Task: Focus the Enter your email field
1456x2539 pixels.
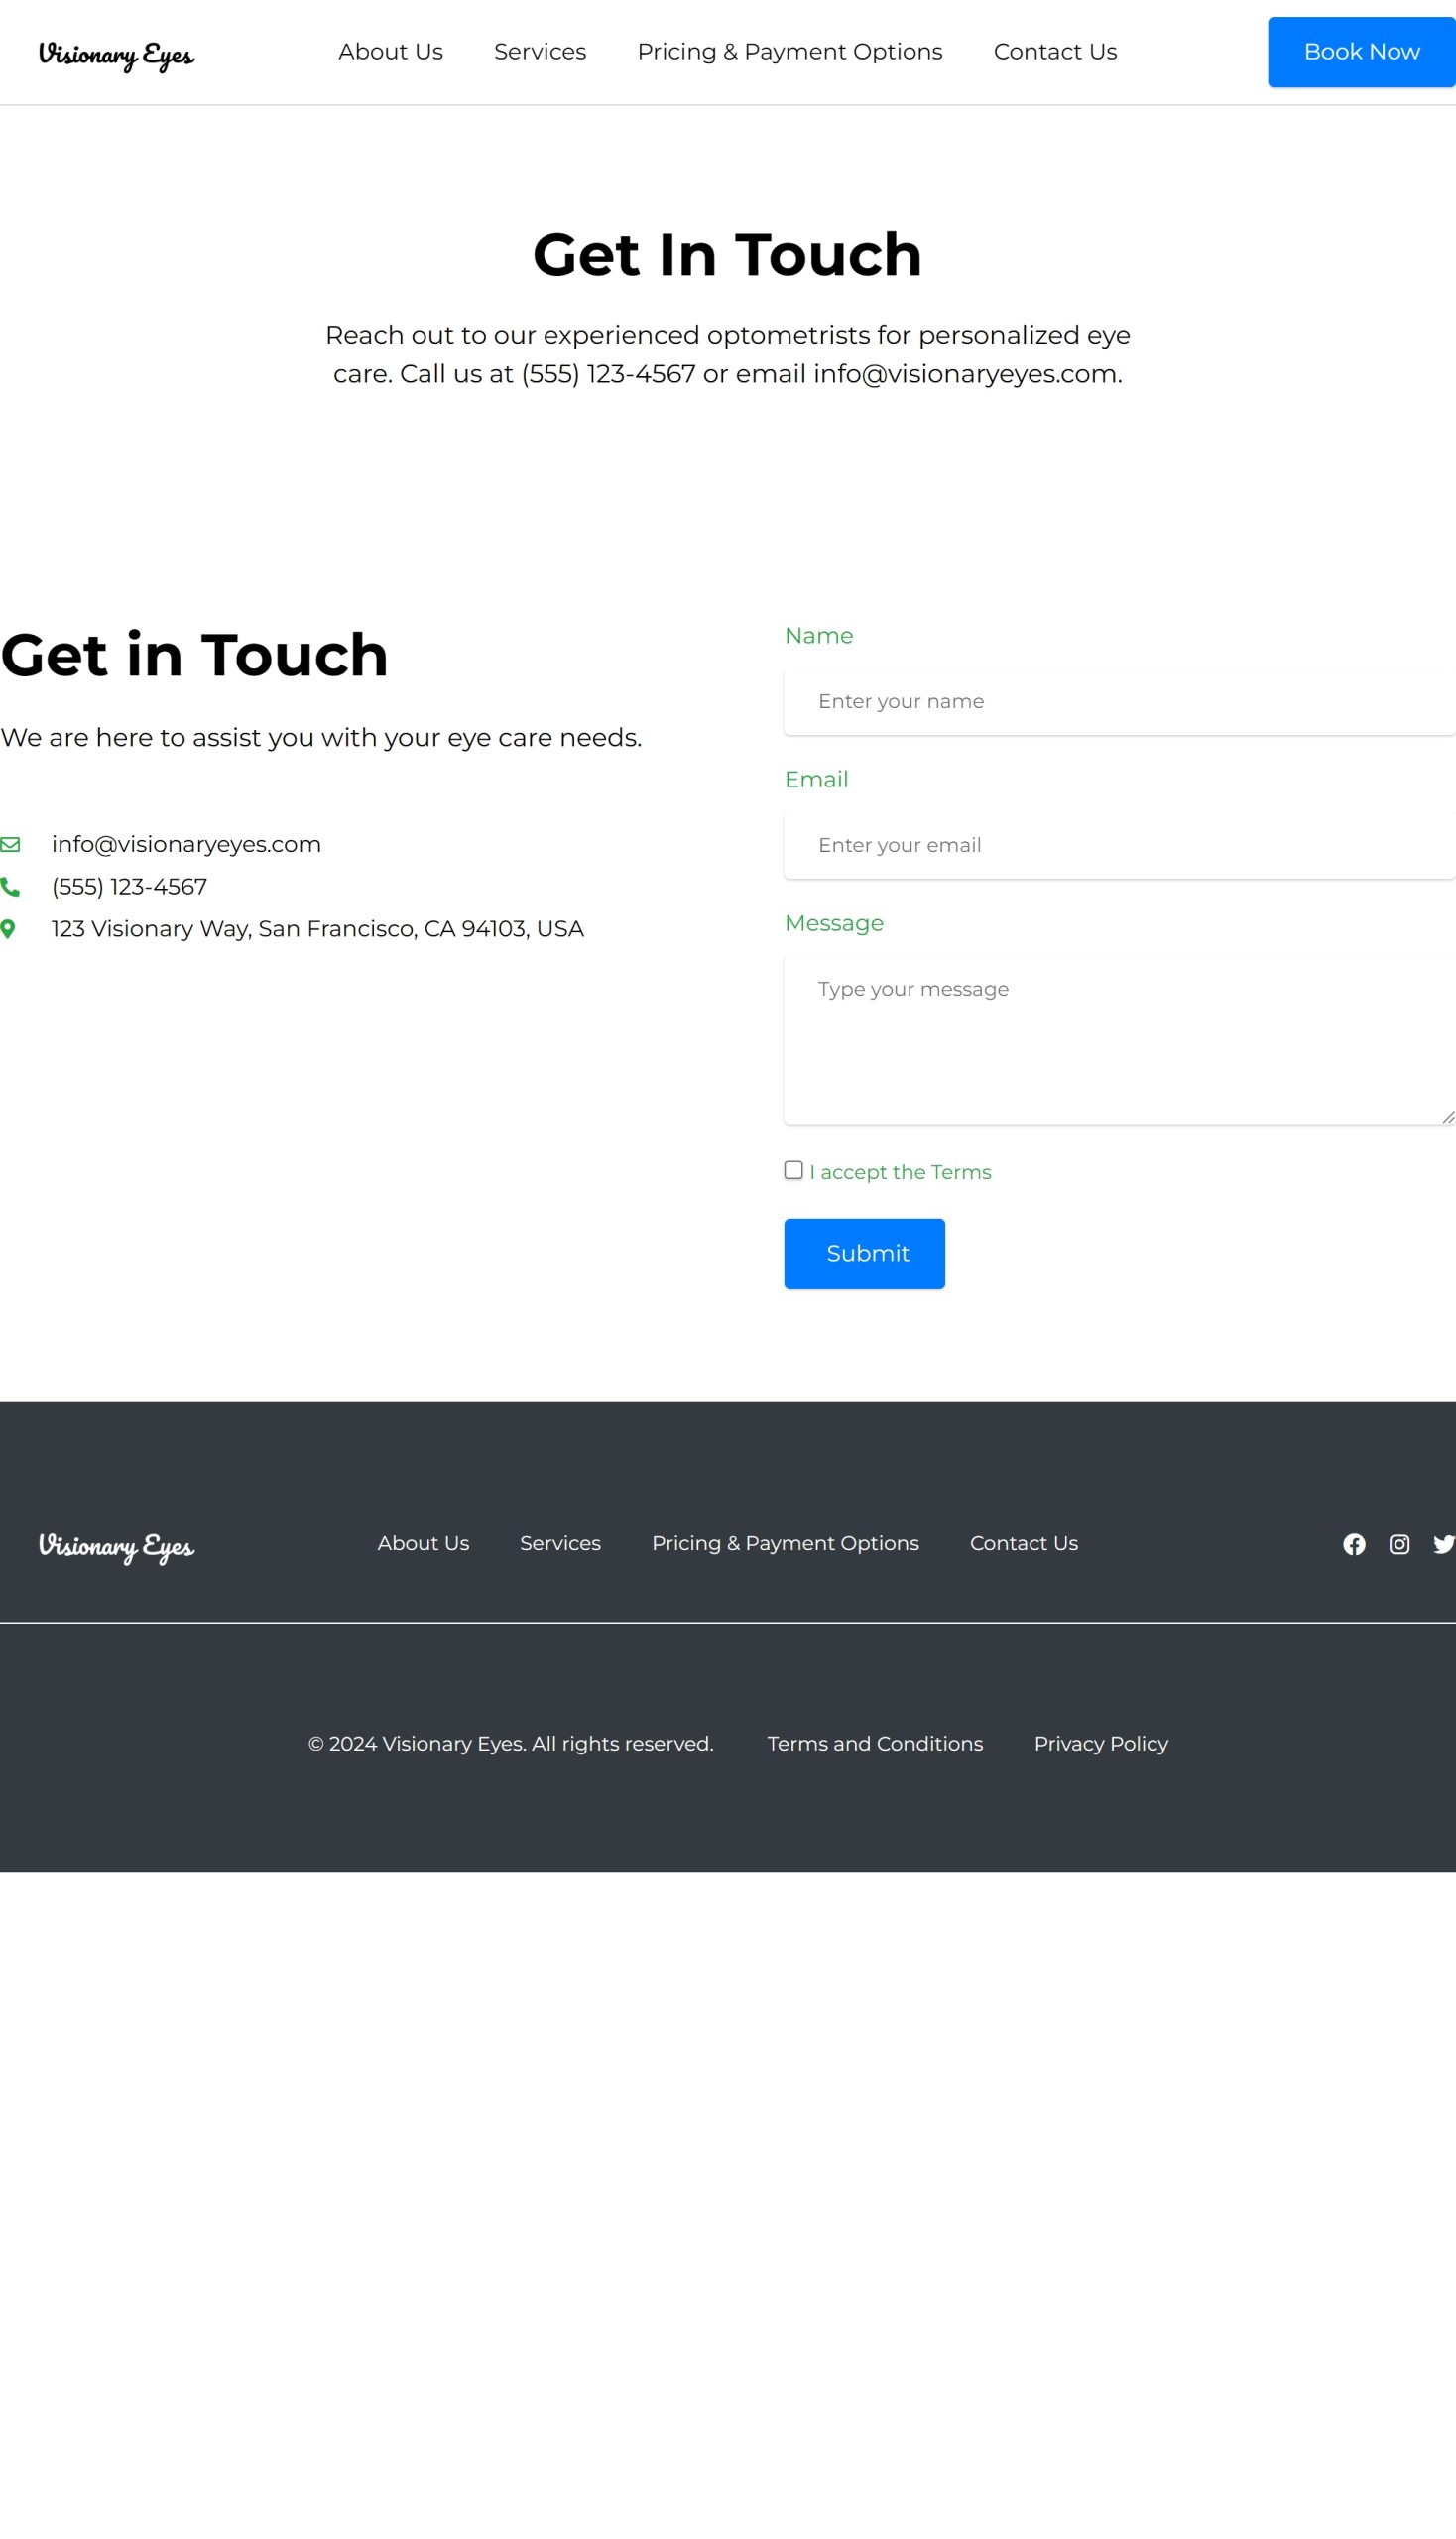Action: coord(1120,845)
